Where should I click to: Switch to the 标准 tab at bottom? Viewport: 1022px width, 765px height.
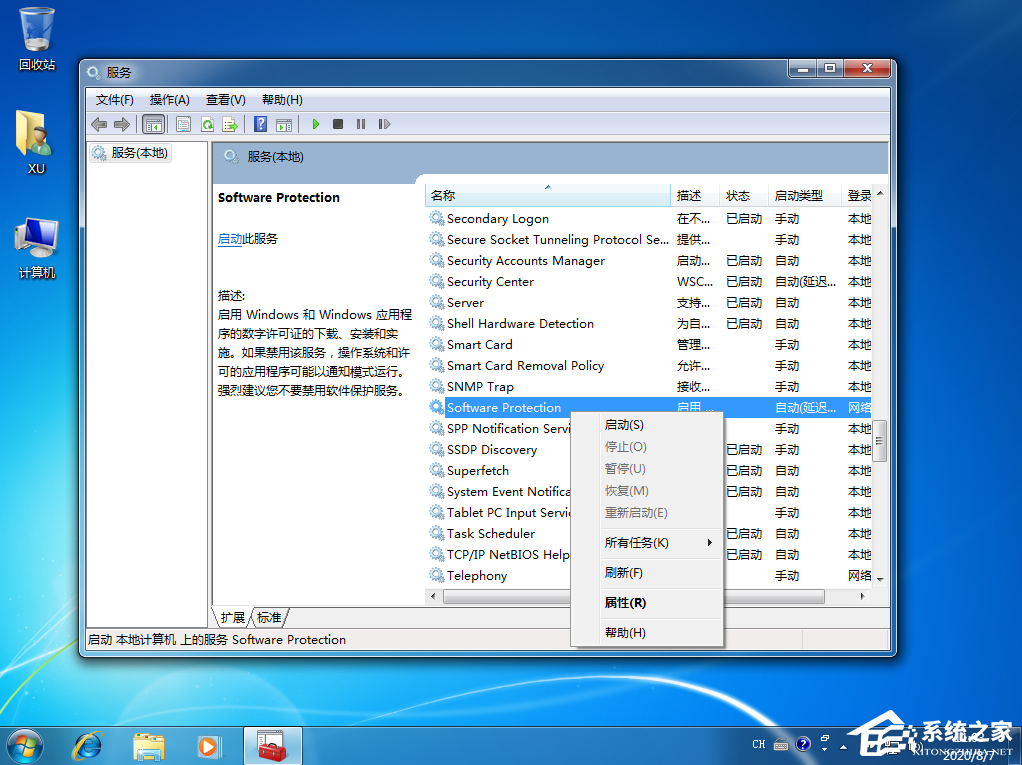268,617
